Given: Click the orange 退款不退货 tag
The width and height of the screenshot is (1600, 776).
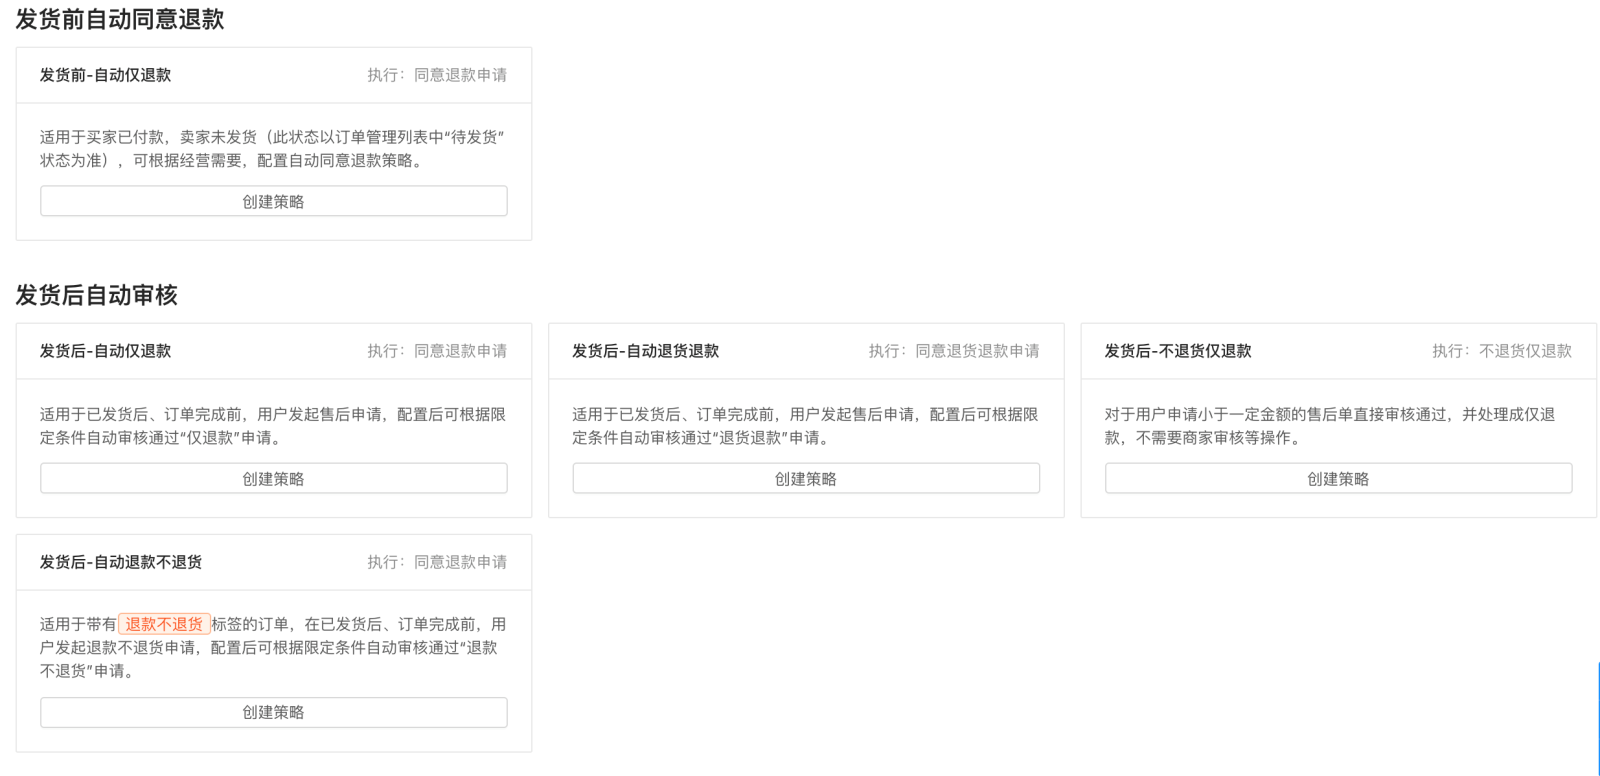Looking at the screenshot, I should pyautogui.click(x=164, y=624).
